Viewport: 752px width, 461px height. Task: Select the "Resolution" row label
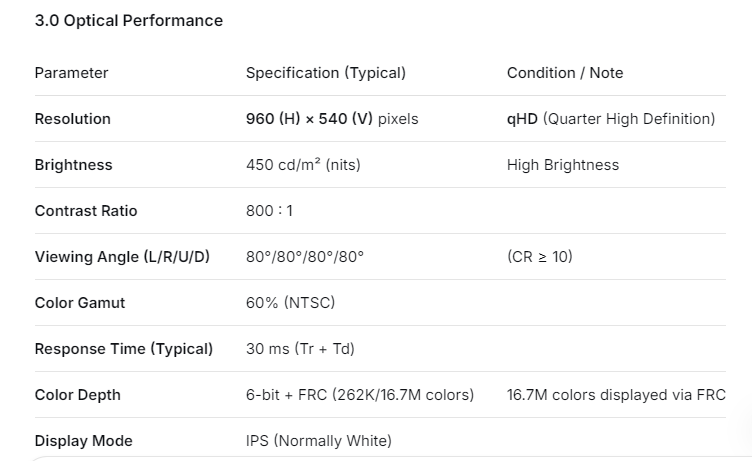[x=72, y=119]
